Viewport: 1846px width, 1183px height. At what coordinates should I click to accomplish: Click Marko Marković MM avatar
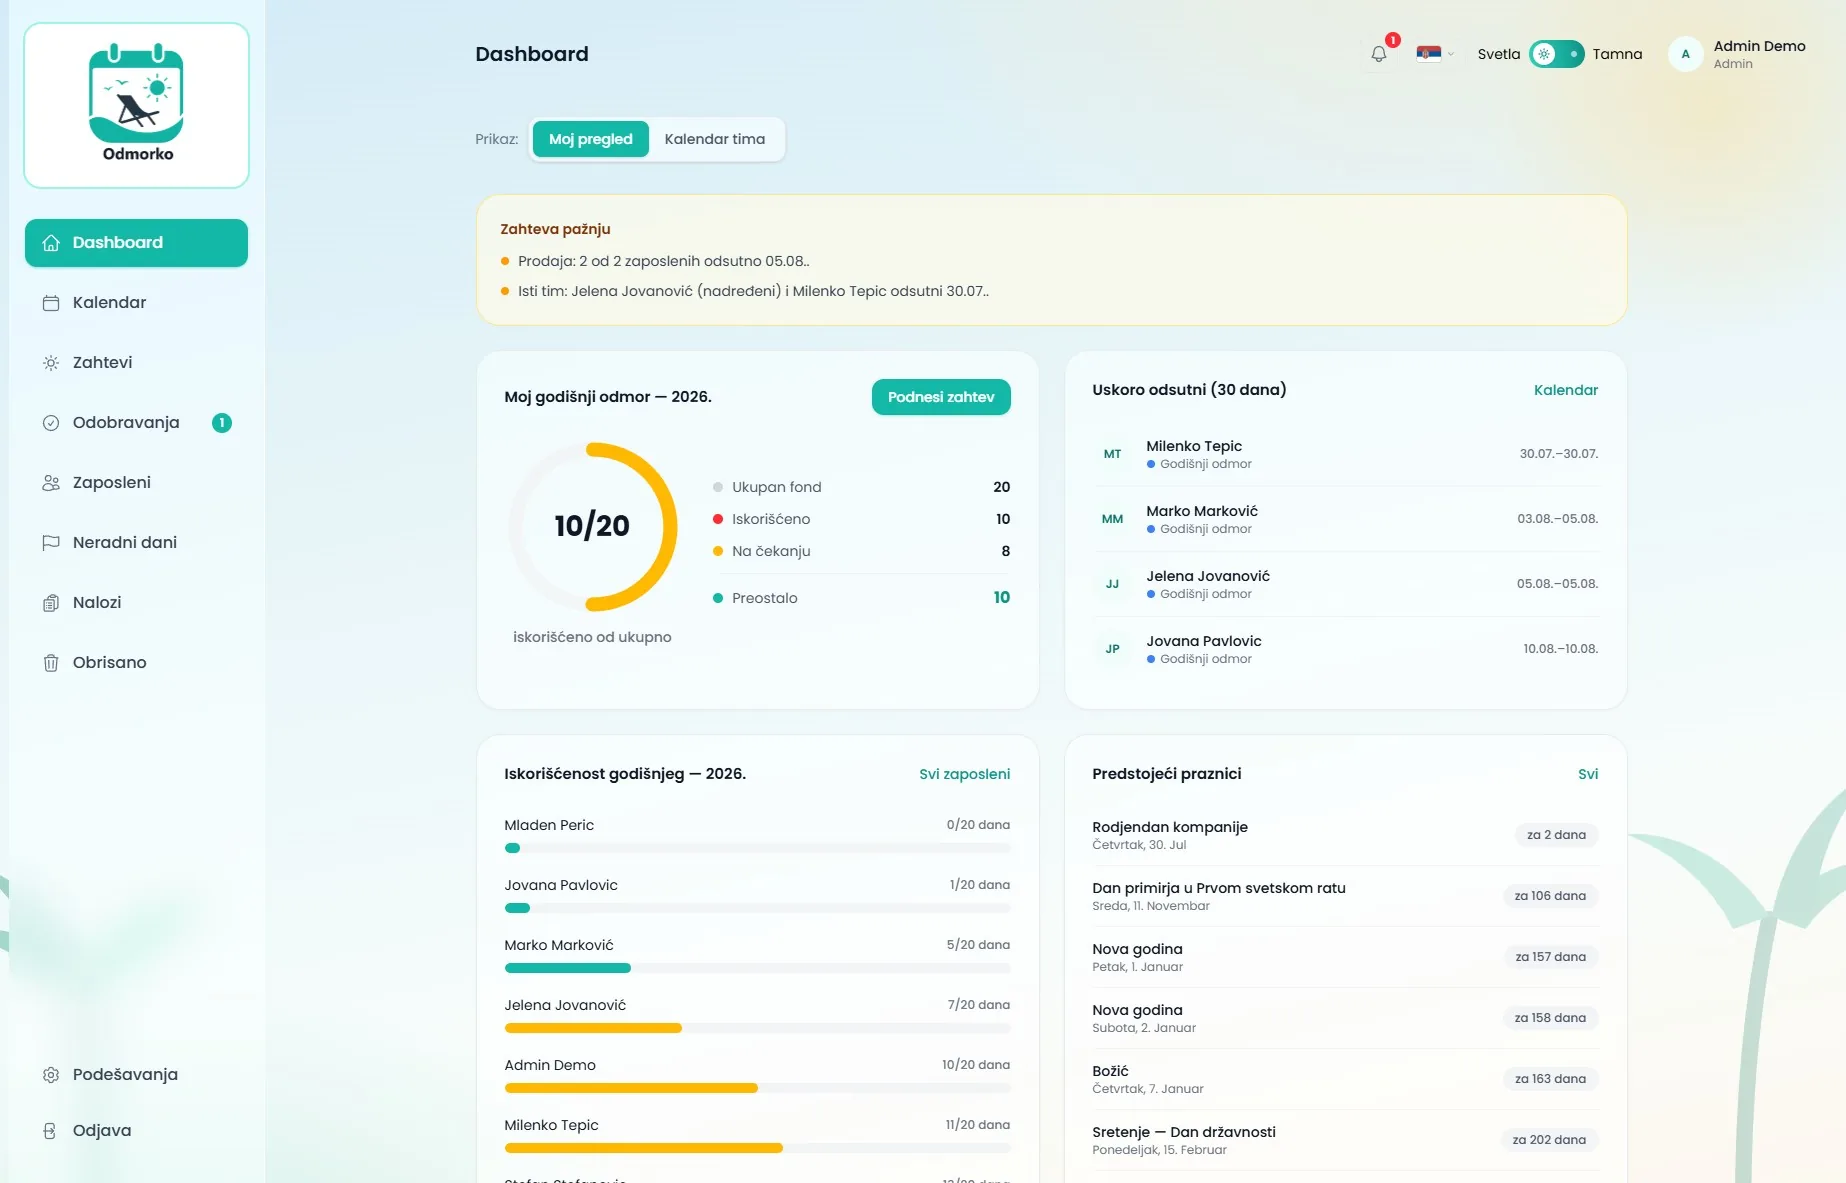pos(1112,519)
